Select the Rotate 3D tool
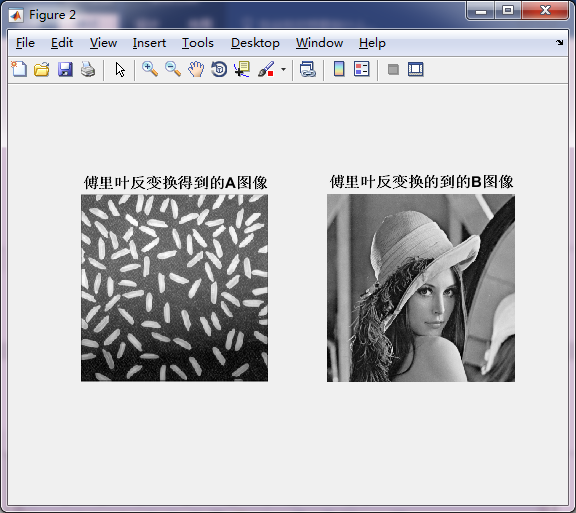The height and width of the screenshot is (513, 576). click(219, 69)
